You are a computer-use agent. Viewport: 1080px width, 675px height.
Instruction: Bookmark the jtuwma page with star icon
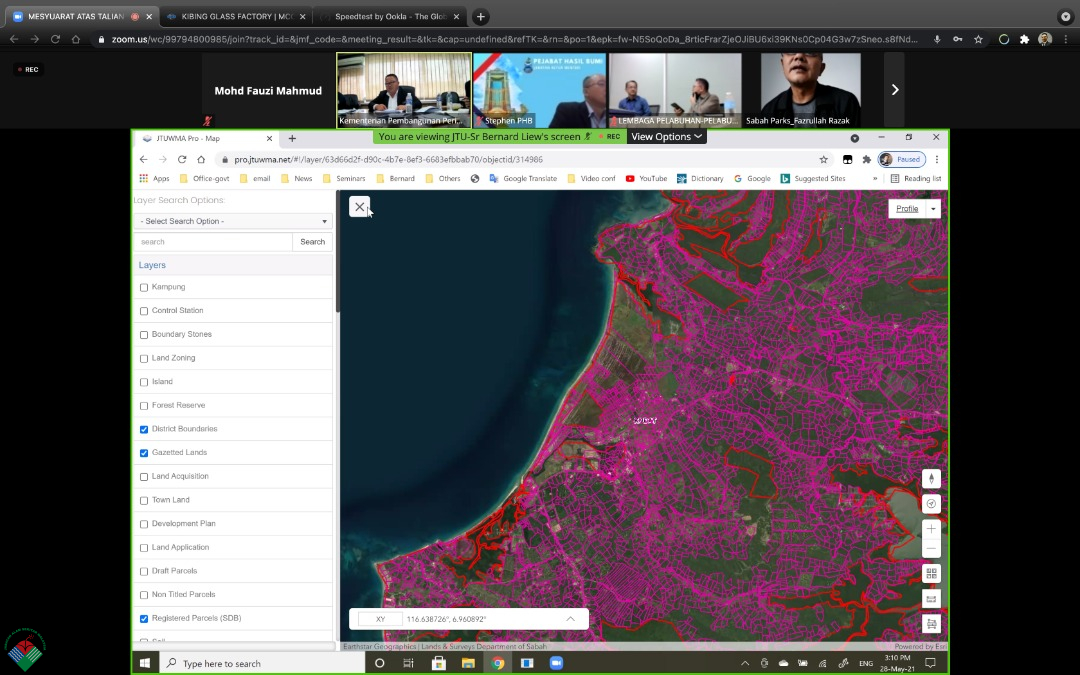(823, 159)
